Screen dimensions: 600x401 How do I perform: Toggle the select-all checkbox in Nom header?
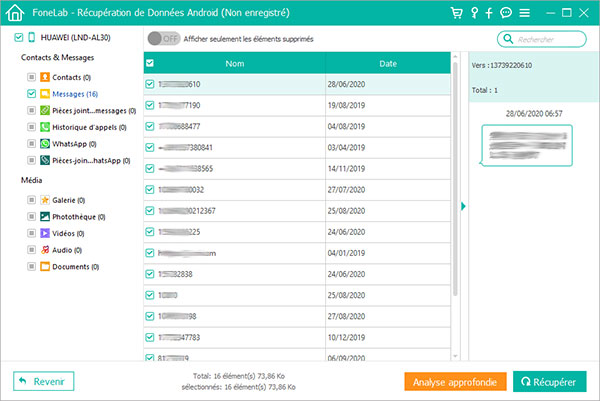pyautogui.click(x=150, y=63)
